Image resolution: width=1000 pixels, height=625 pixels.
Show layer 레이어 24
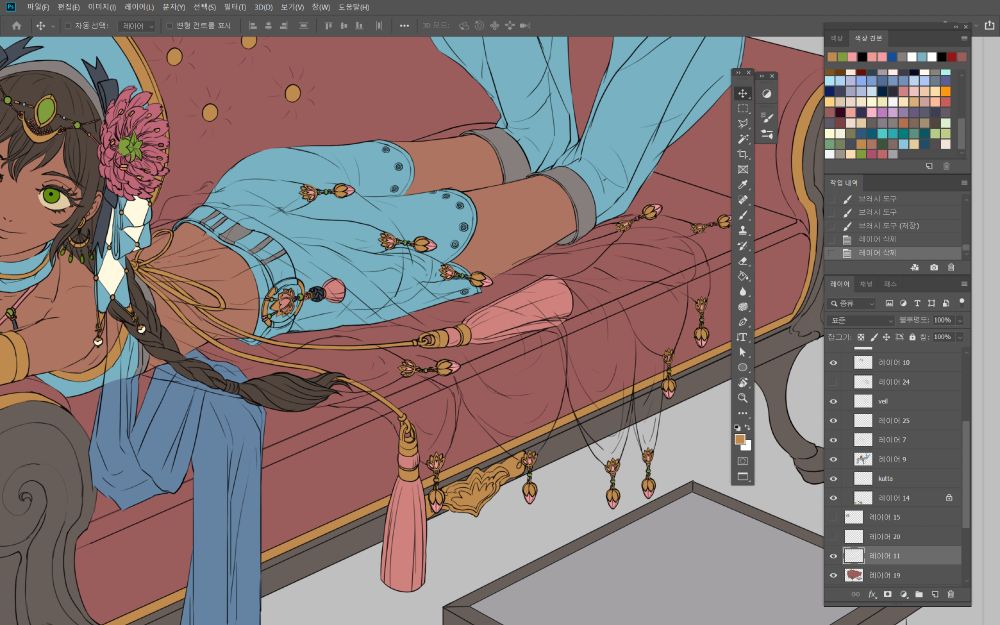833,382
